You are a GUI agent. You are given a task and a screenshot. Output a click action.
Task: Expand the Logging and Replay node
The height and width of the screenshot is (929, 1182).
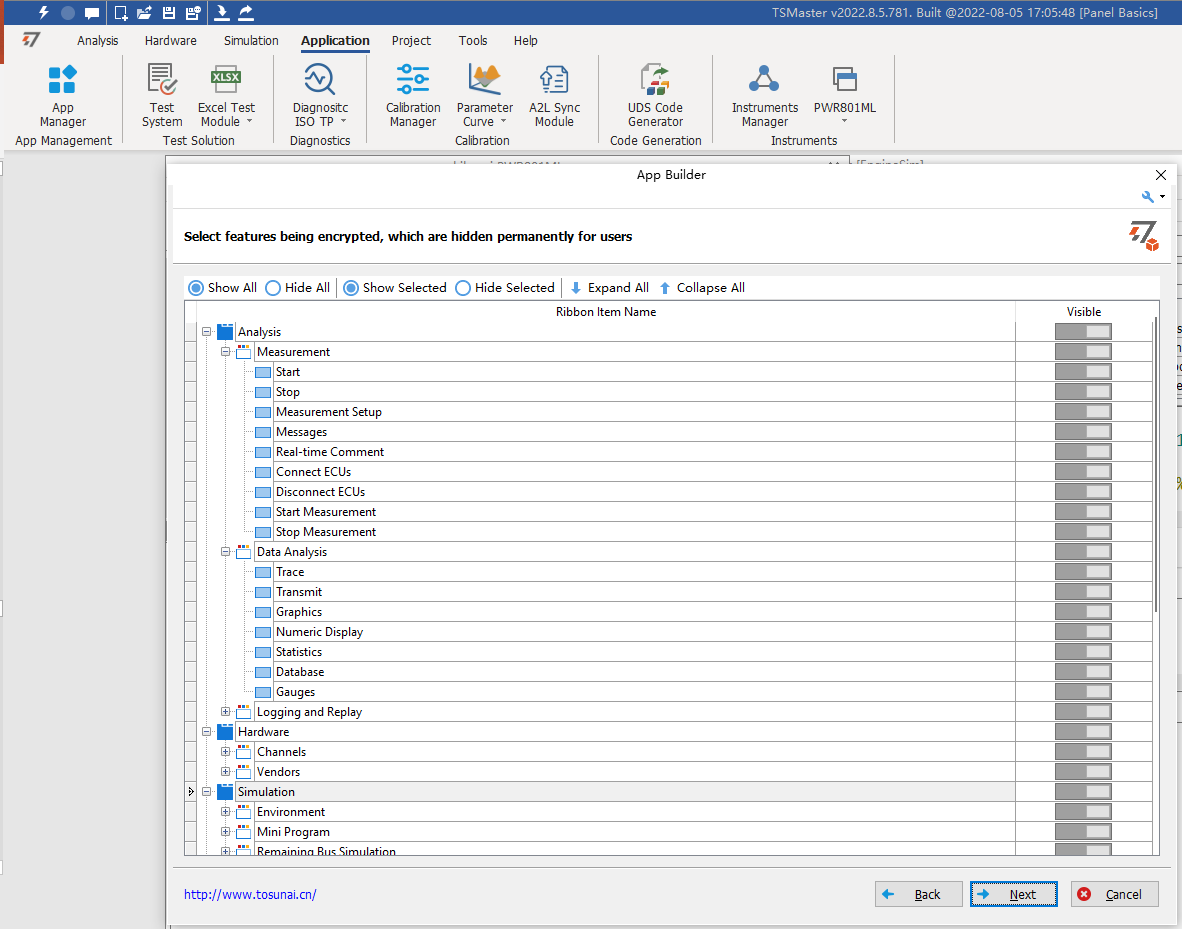[226, 712]
